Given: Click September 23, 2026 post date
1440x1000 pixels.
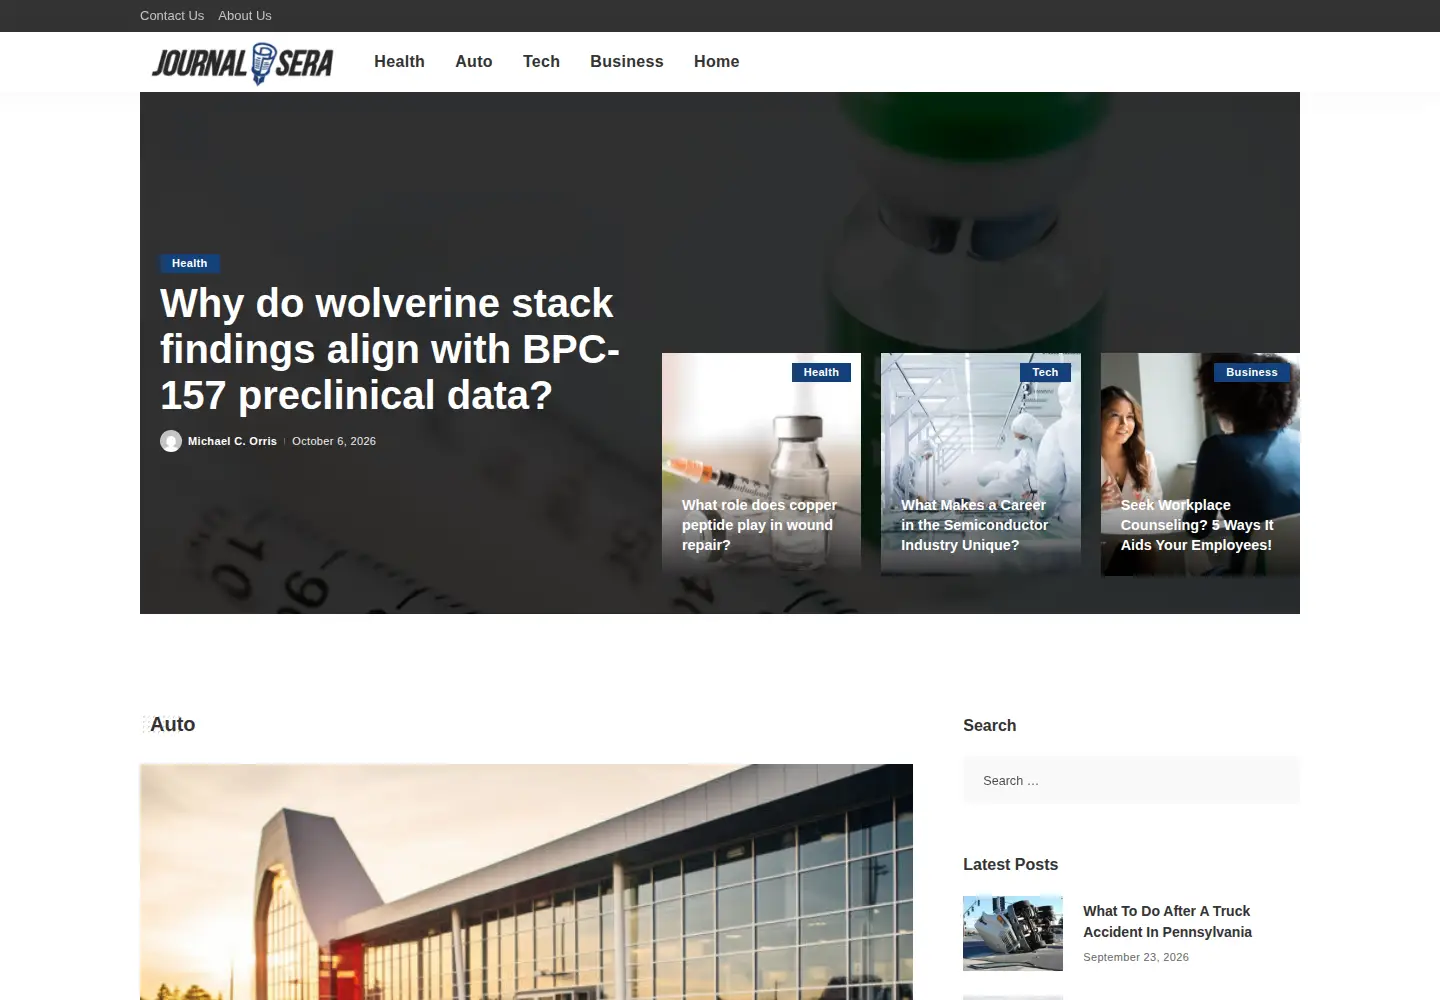Looking at the screenshot, I should pyautogui.click(x=1136, y=957).
